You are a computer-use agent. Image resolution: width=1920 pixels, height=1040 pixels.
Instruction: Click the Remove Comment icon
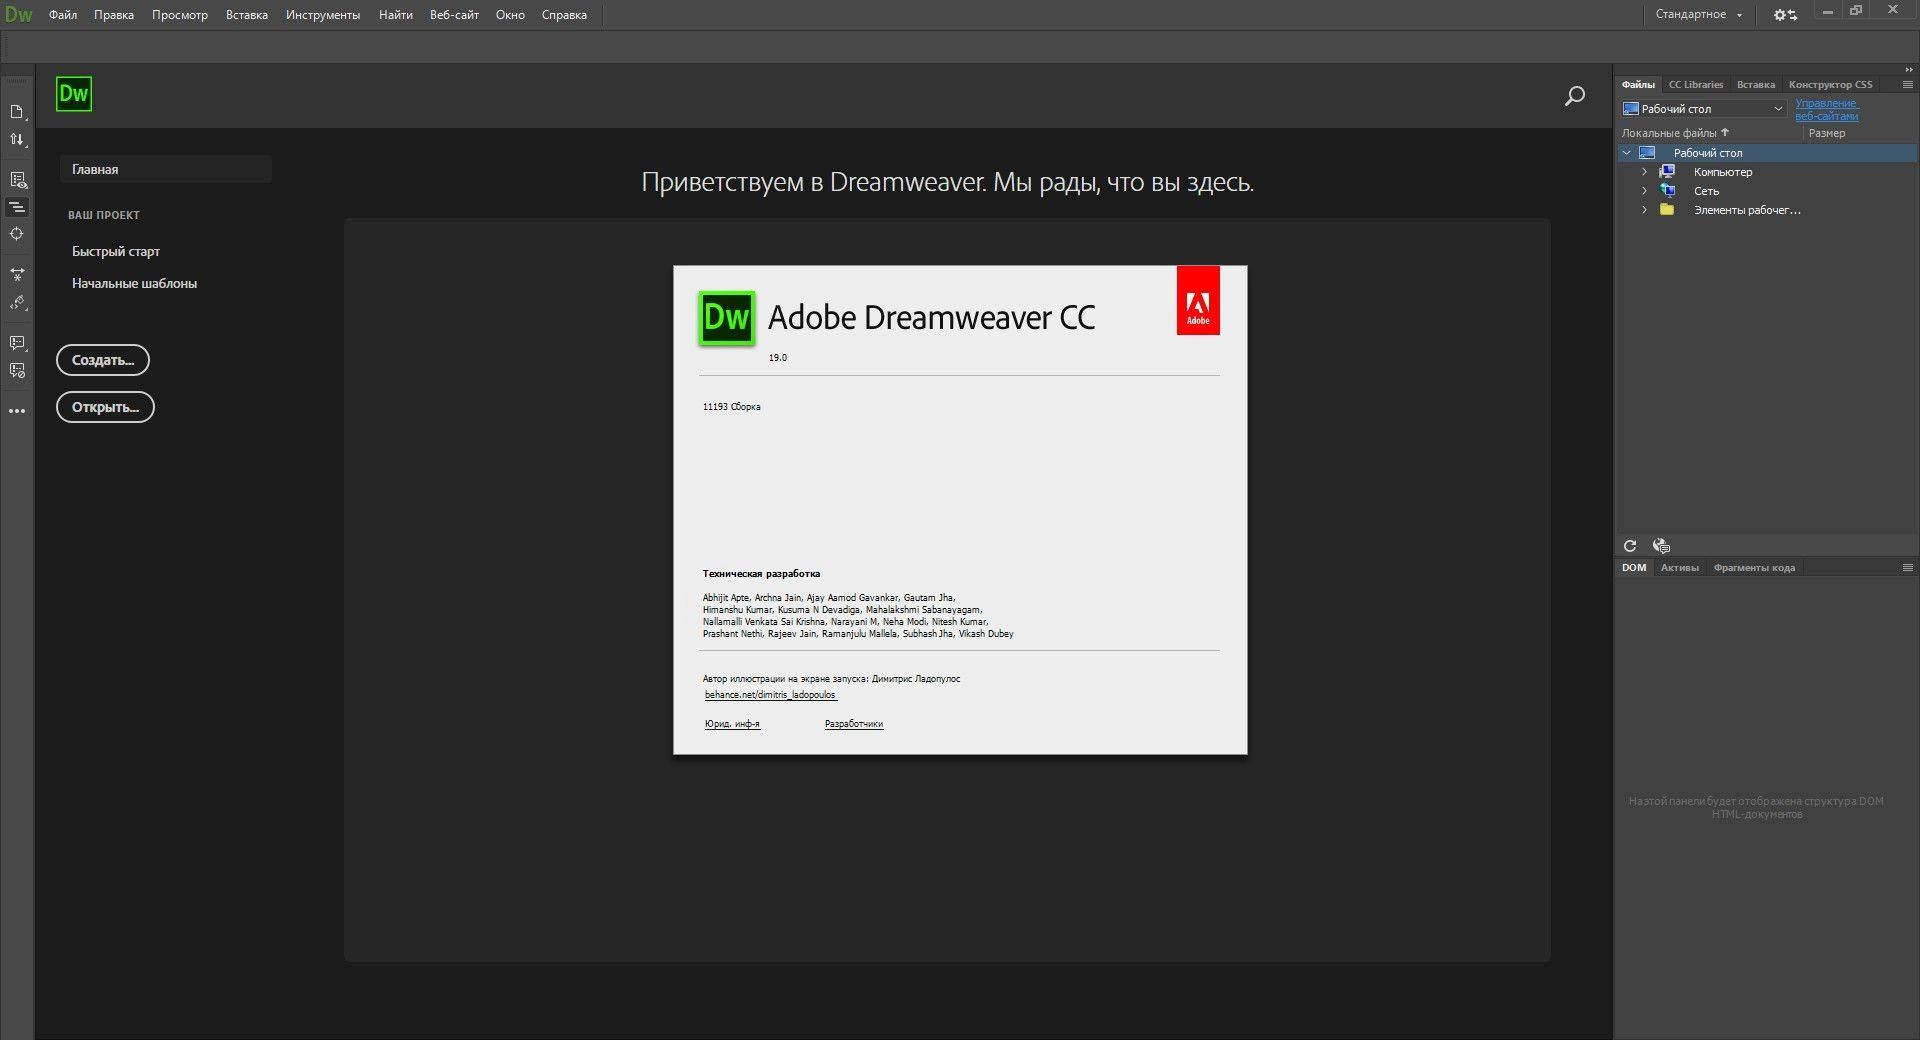click(17, 371)
